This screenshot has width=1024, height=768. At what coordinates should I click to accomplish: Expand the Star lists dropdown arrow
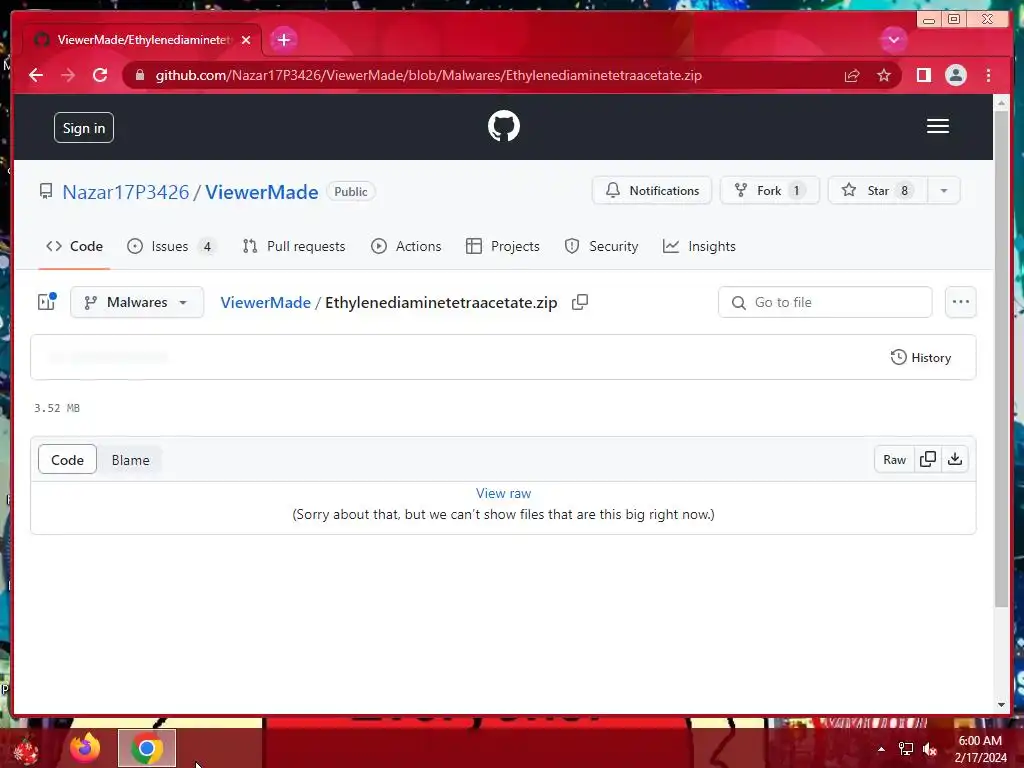(944, 191)
